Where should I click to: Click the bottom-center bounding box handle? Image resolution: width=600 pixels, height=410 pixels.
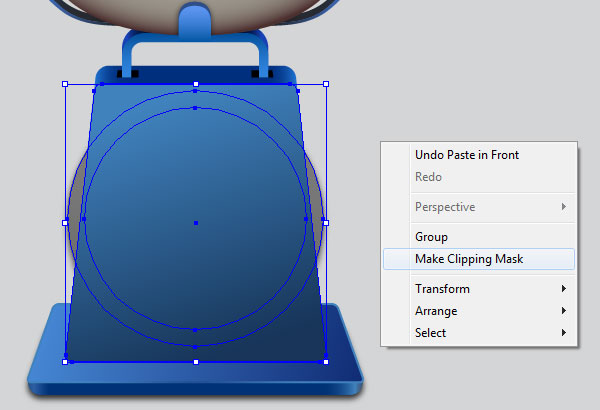pos(196,362)
